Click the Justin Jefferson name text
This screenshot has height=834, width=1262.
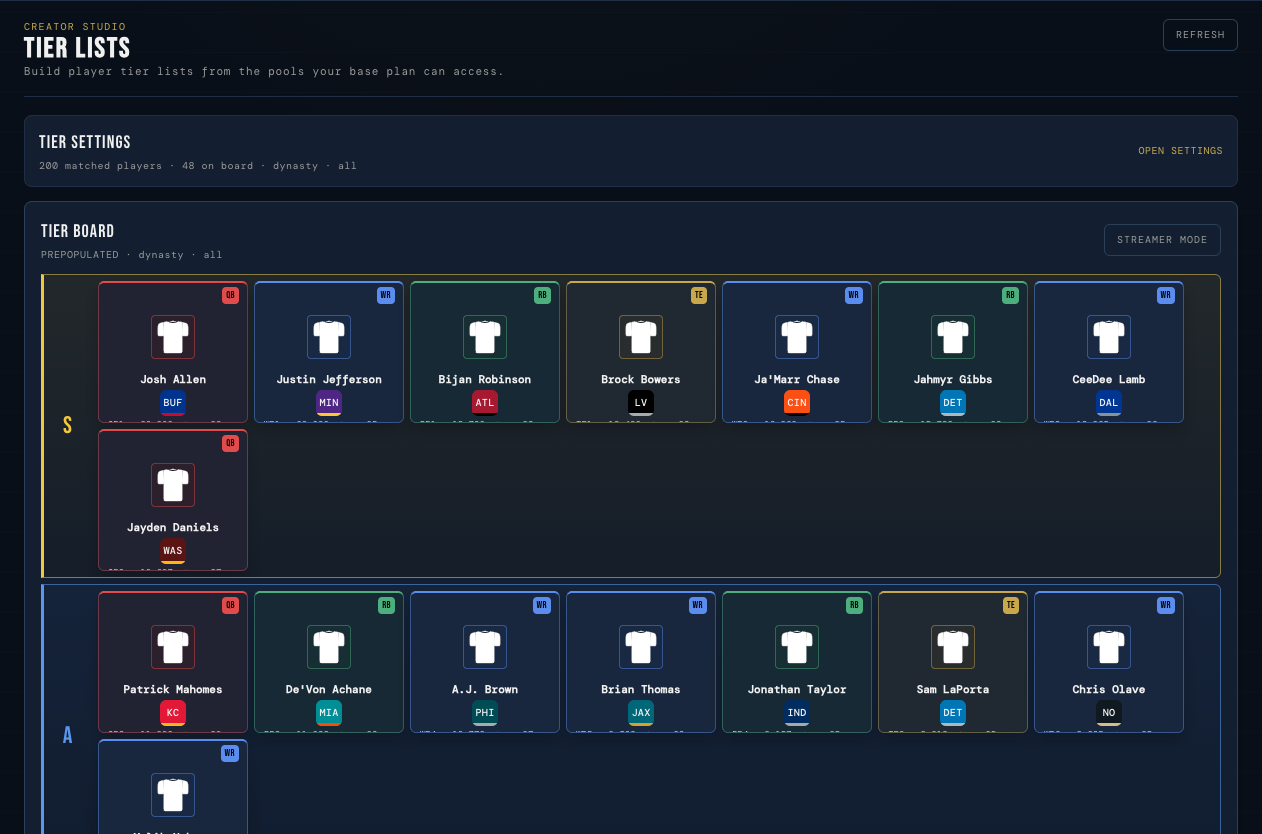[x=329, y=379]
